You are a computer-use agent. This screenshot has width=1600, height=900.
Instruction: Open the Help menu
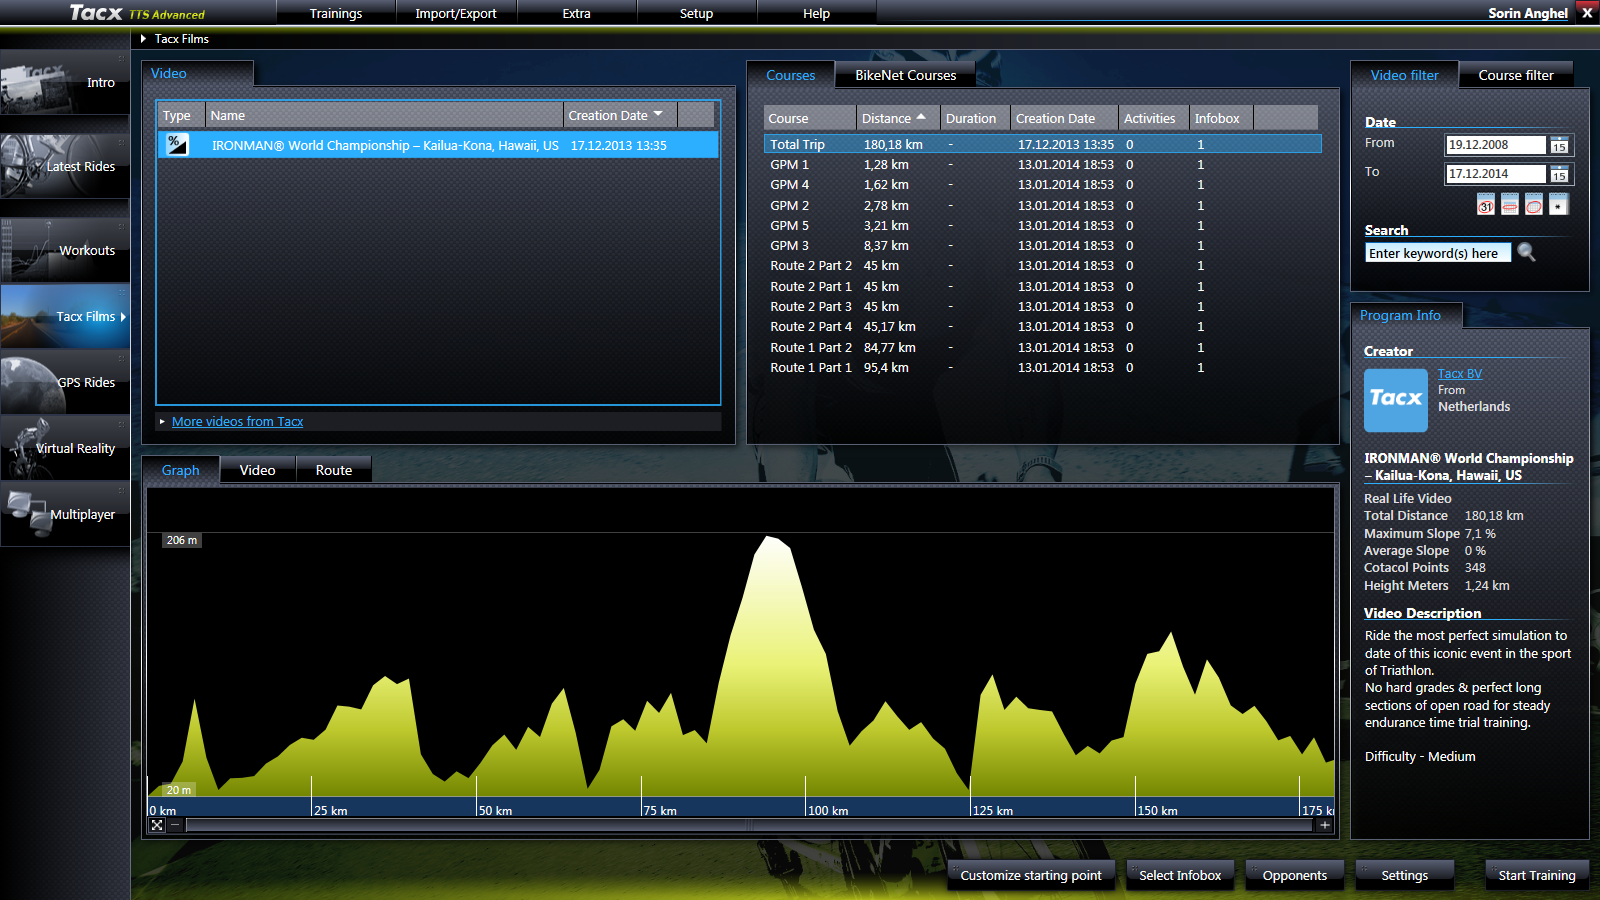817,13
